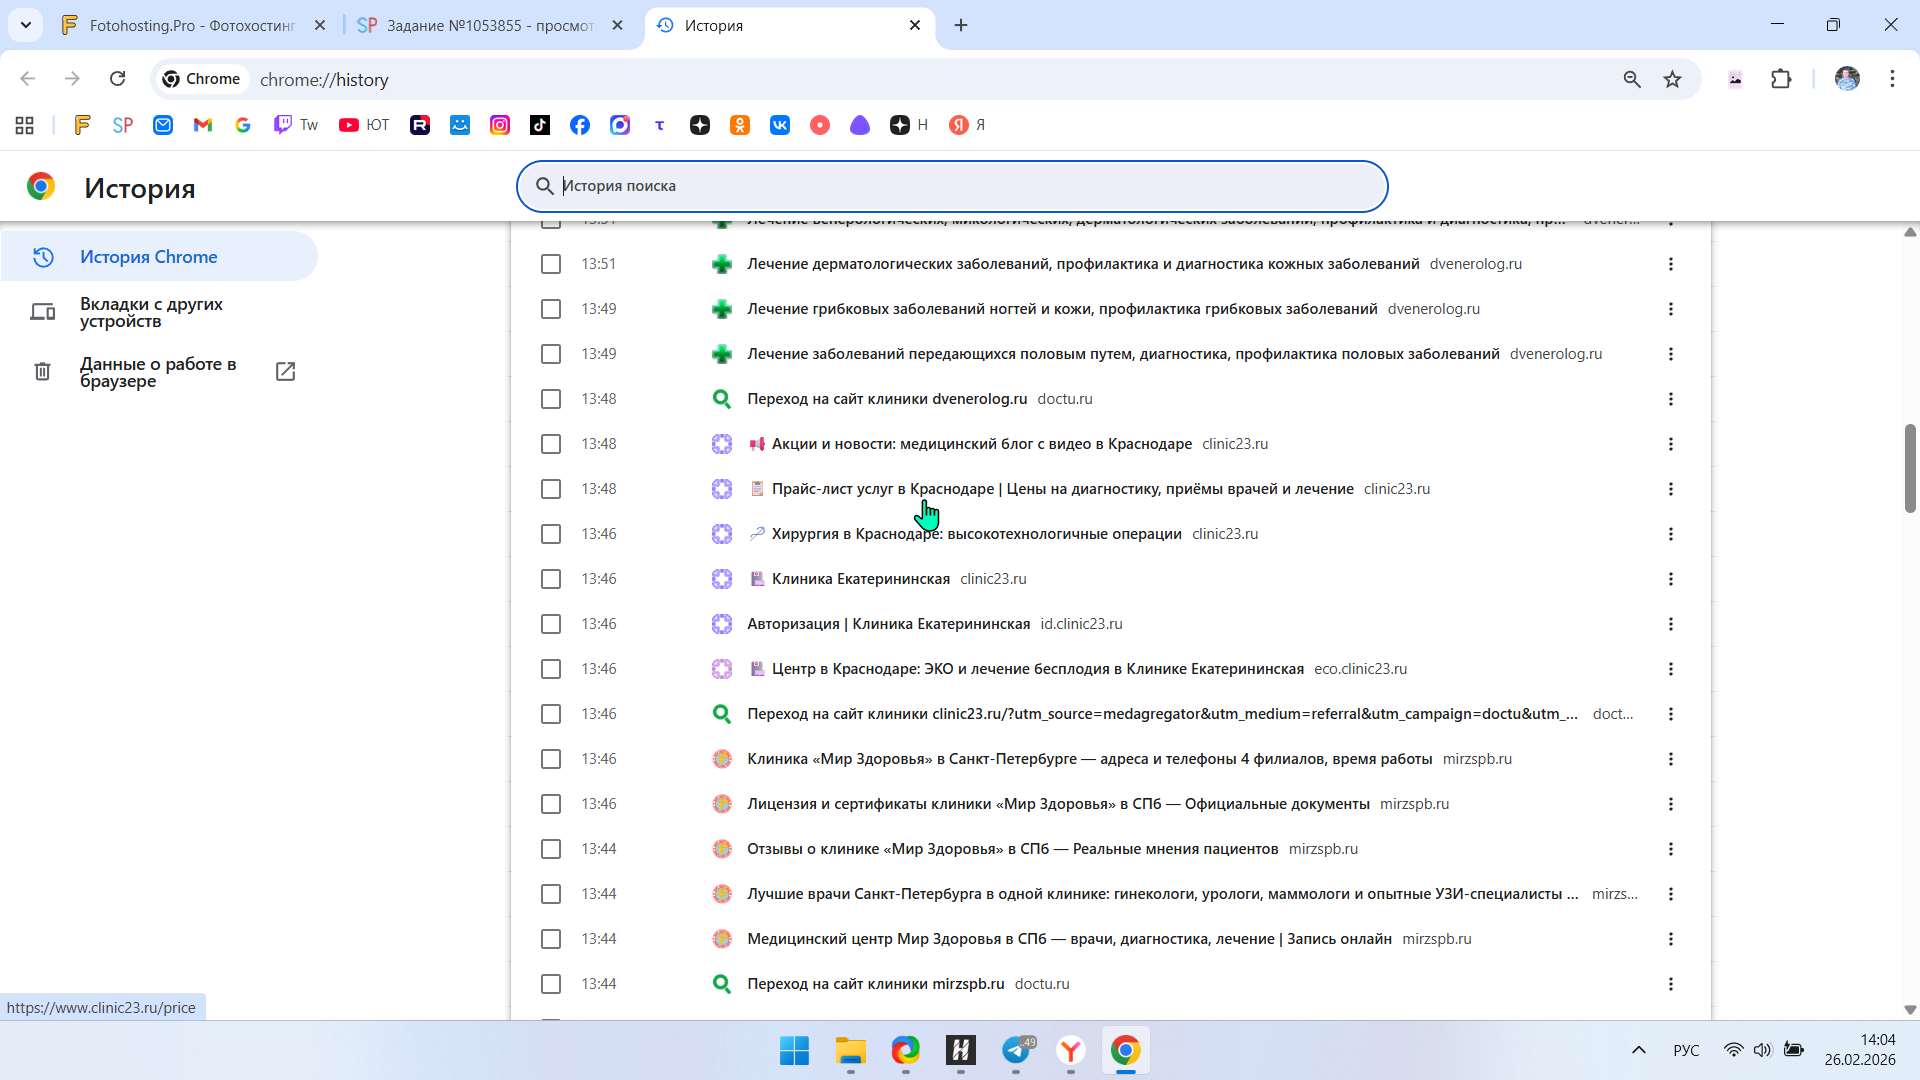Open Instagram bookmark icon
The image size is (1920, 1080).
[x=500, y=125]
